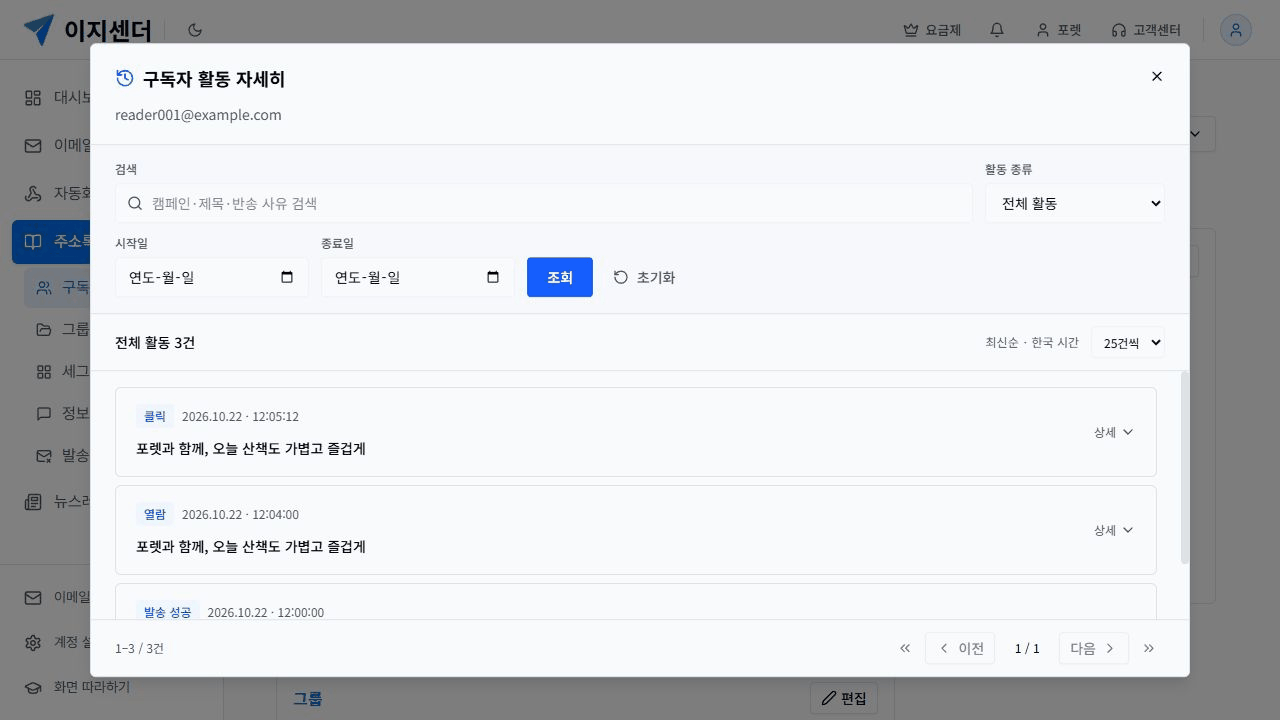Click the 전체 활동 3건 count text
This screenshot has width=1280, height=720.
tap(155, 342)
